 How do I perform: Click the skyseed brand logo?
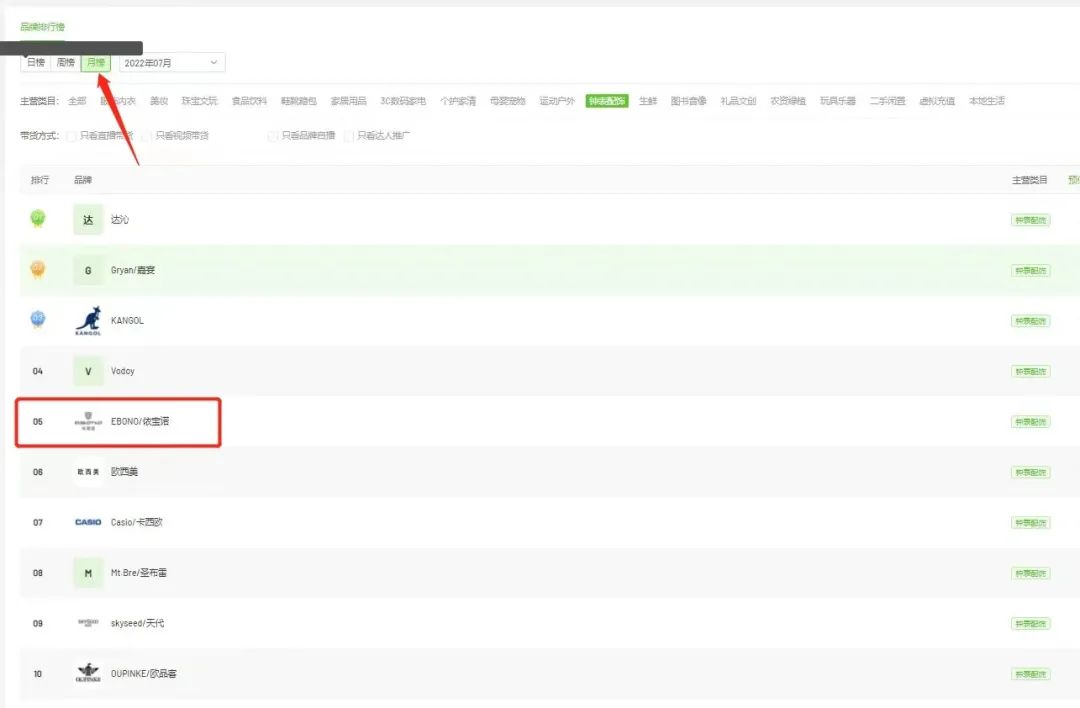tap(88, 623)
